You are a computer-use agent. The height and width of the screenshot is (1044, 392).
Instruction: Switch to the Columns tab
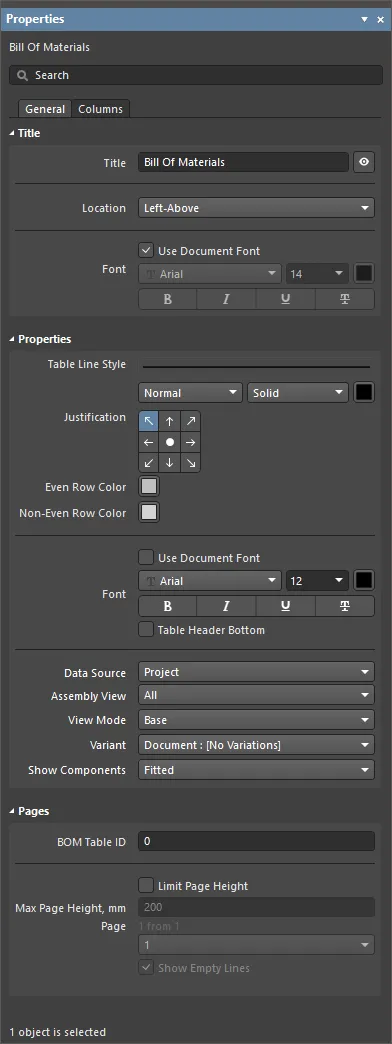click(100, 109)
